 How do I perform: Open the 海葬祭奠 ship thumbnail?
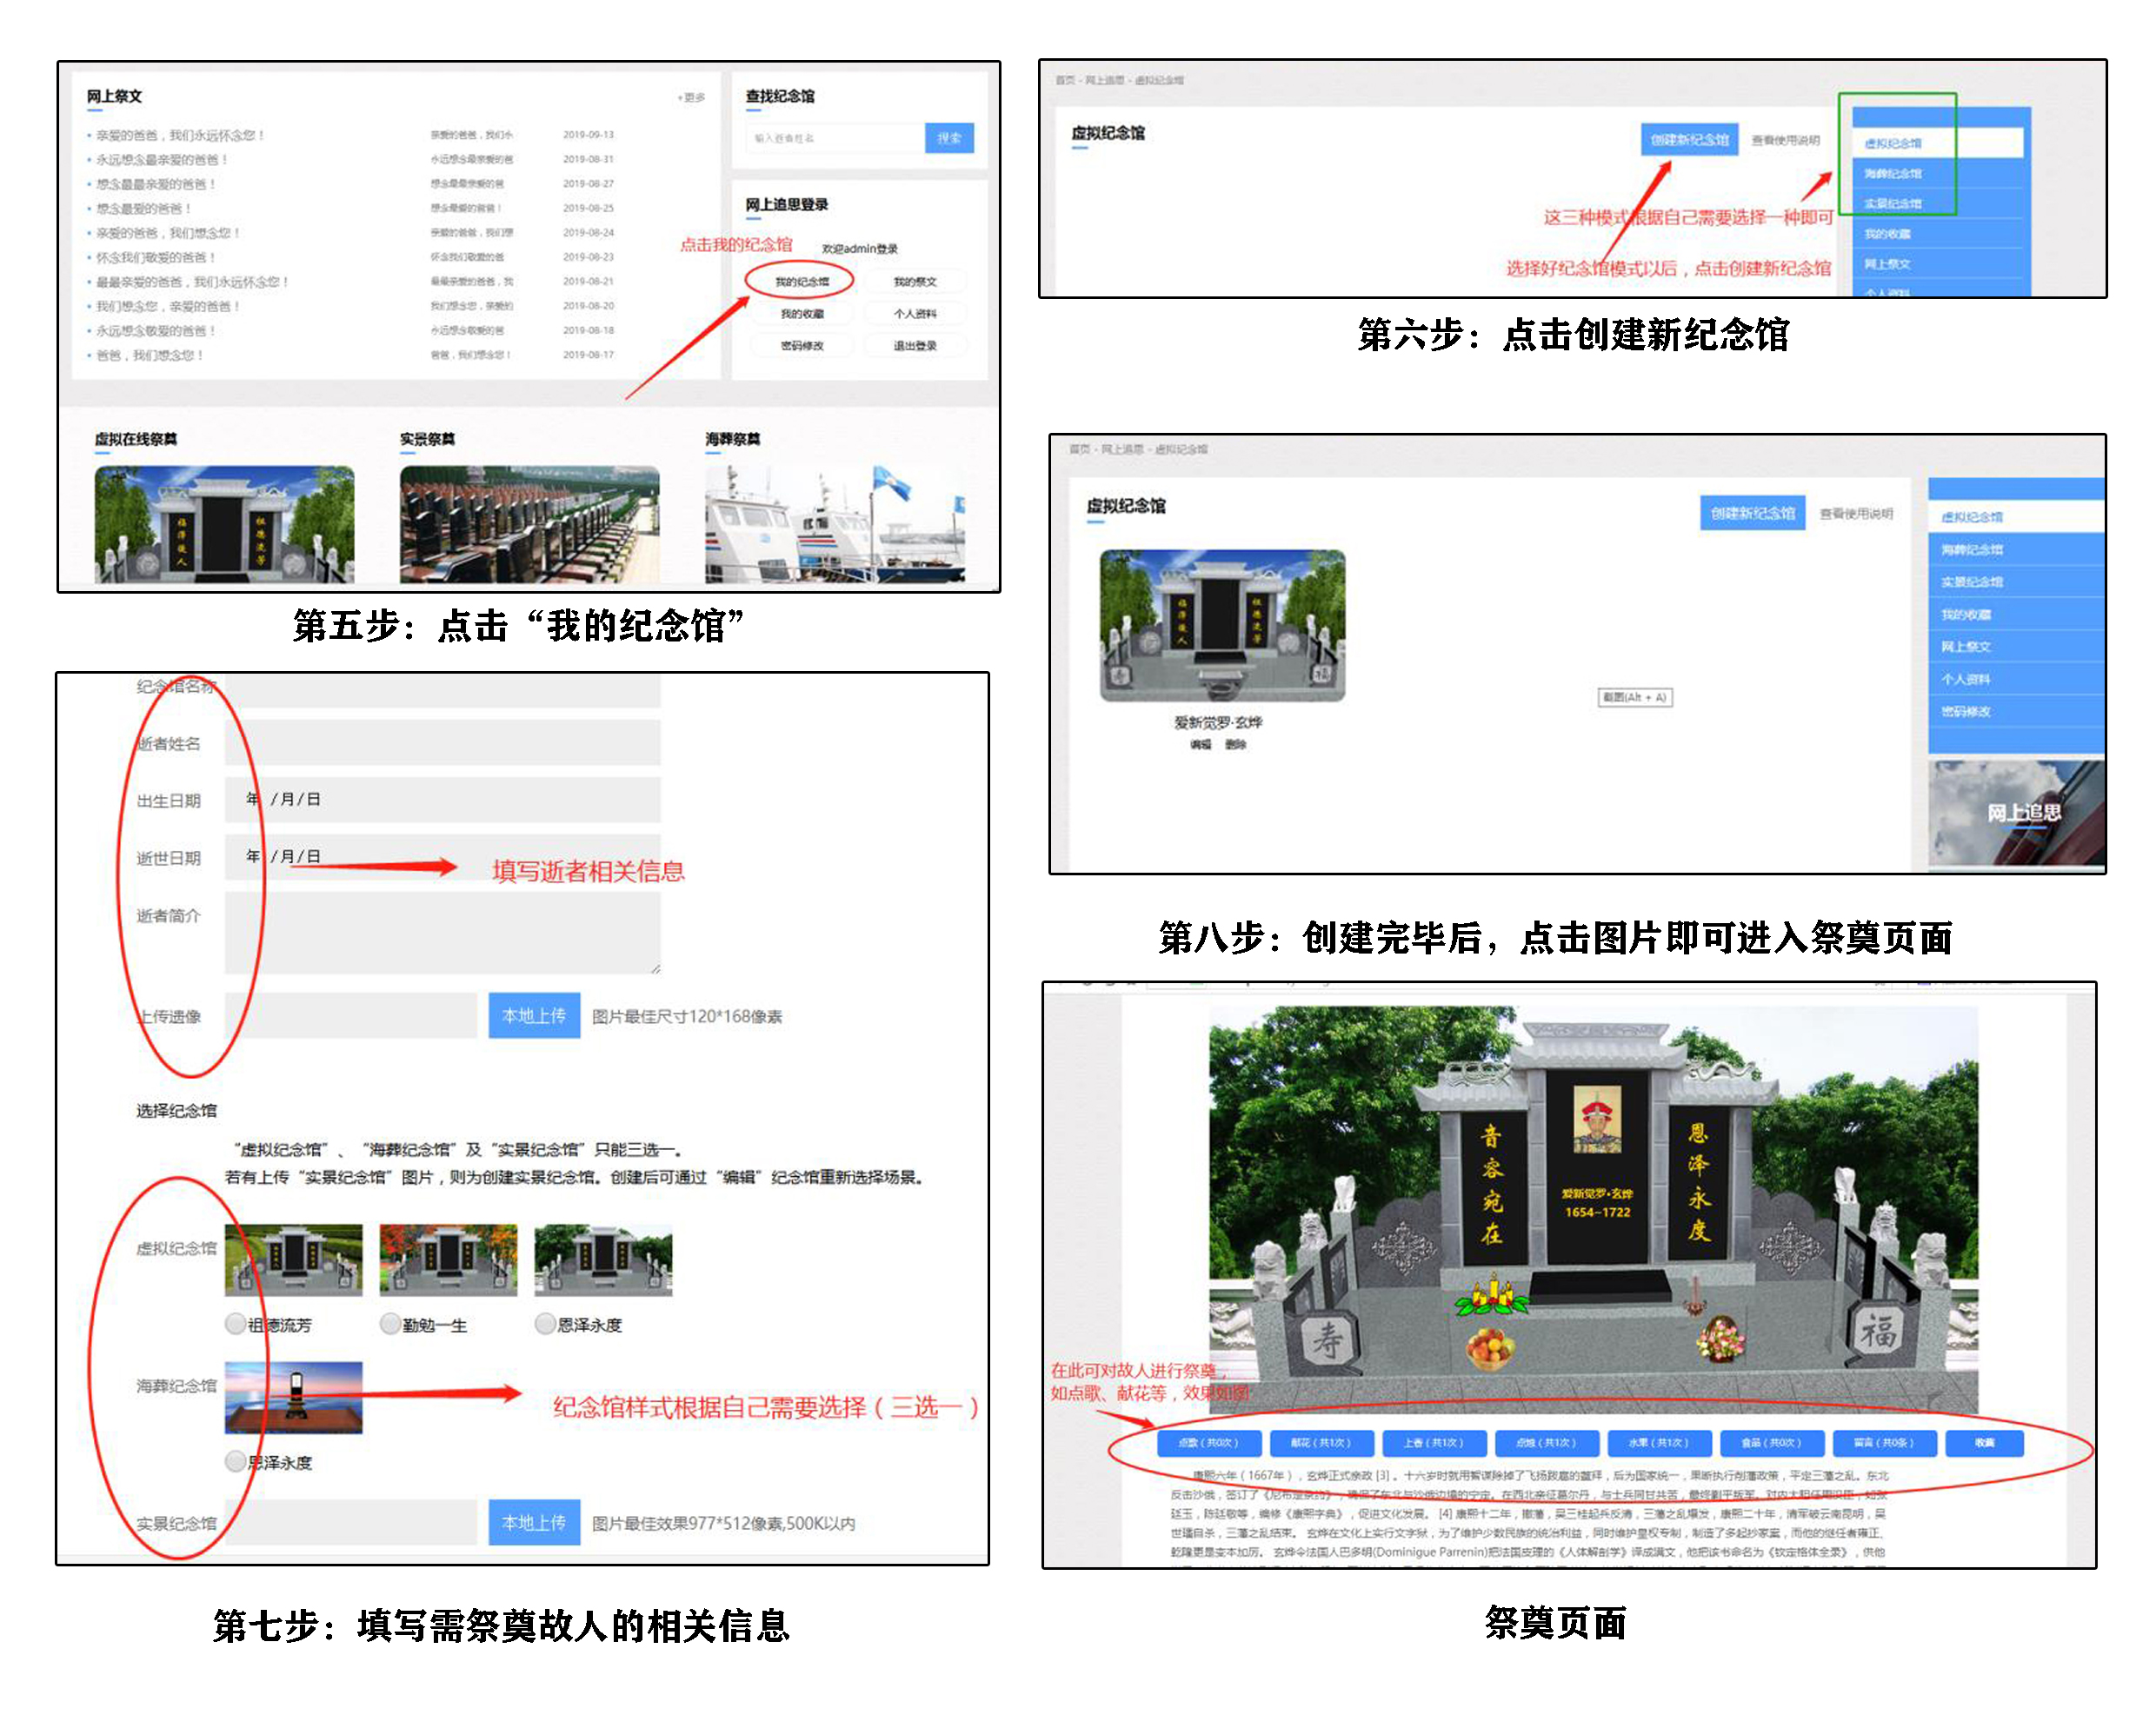click(x=834, y=524)
